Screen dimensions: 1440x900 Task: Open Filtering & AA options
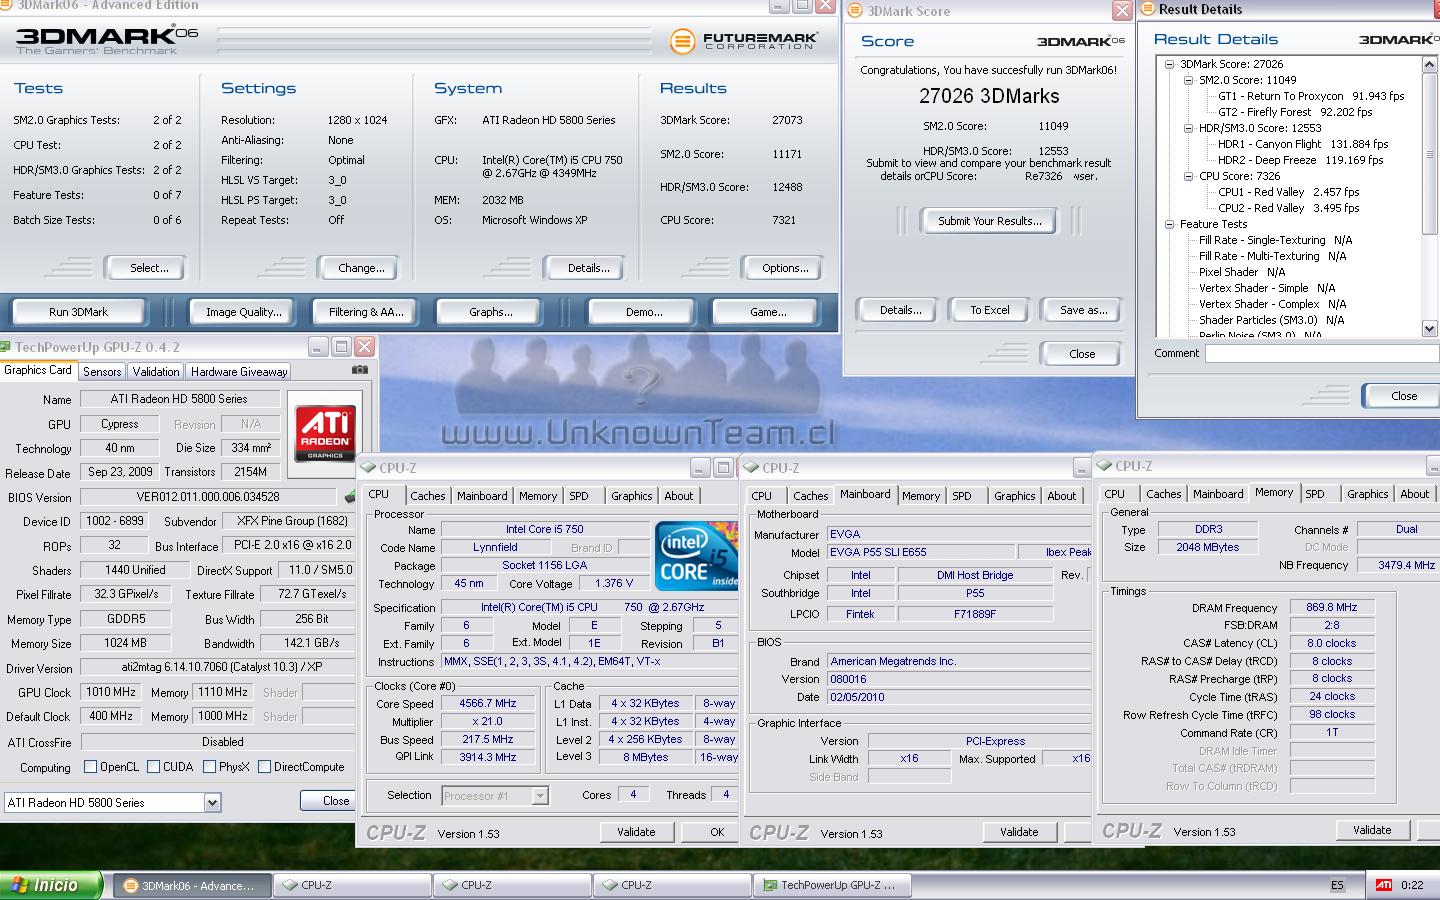click(x=366, y=312)
